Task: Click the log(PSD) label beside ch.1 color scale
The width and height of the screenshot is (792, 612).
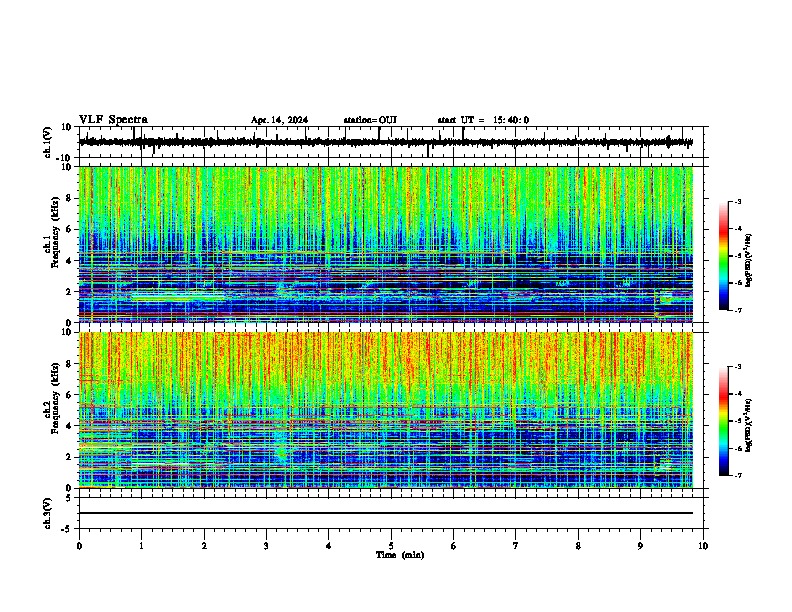Action: click(x=749, y=261)
